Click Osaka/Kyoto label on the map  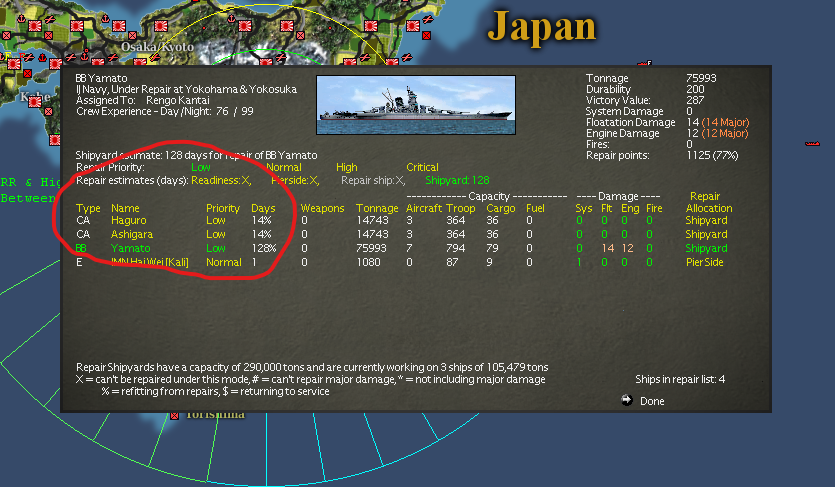(x=157, y=47)
